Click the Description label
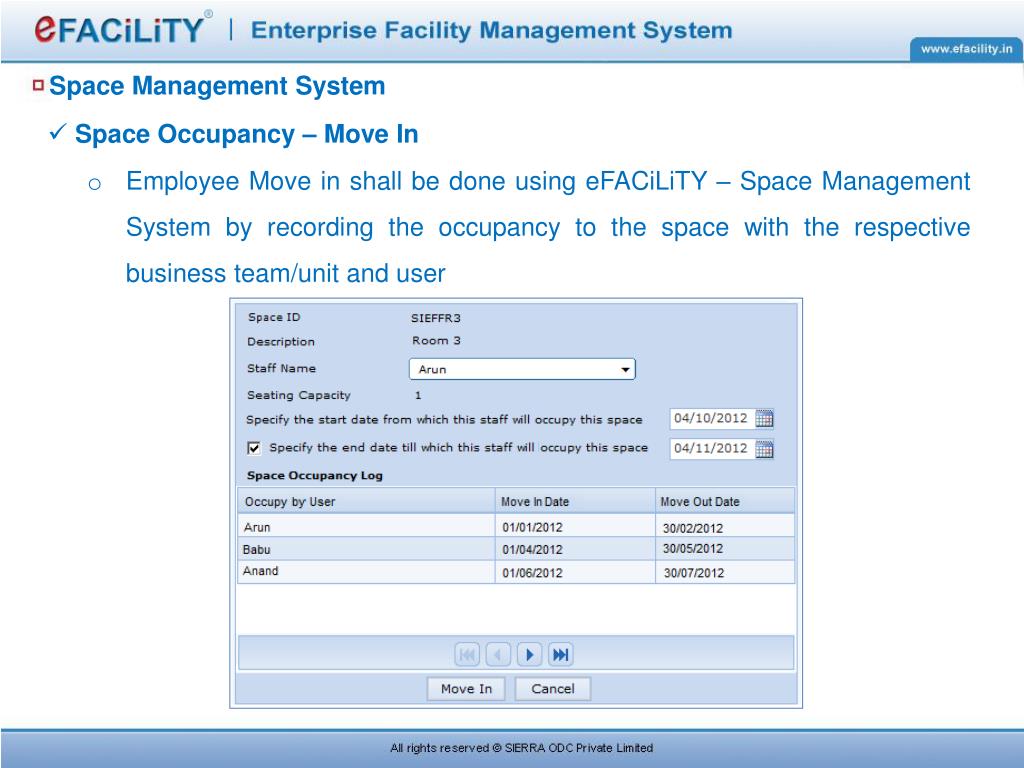Image resolution: width=1024 pixels, height=768 pixels. [x=281, y=342]
